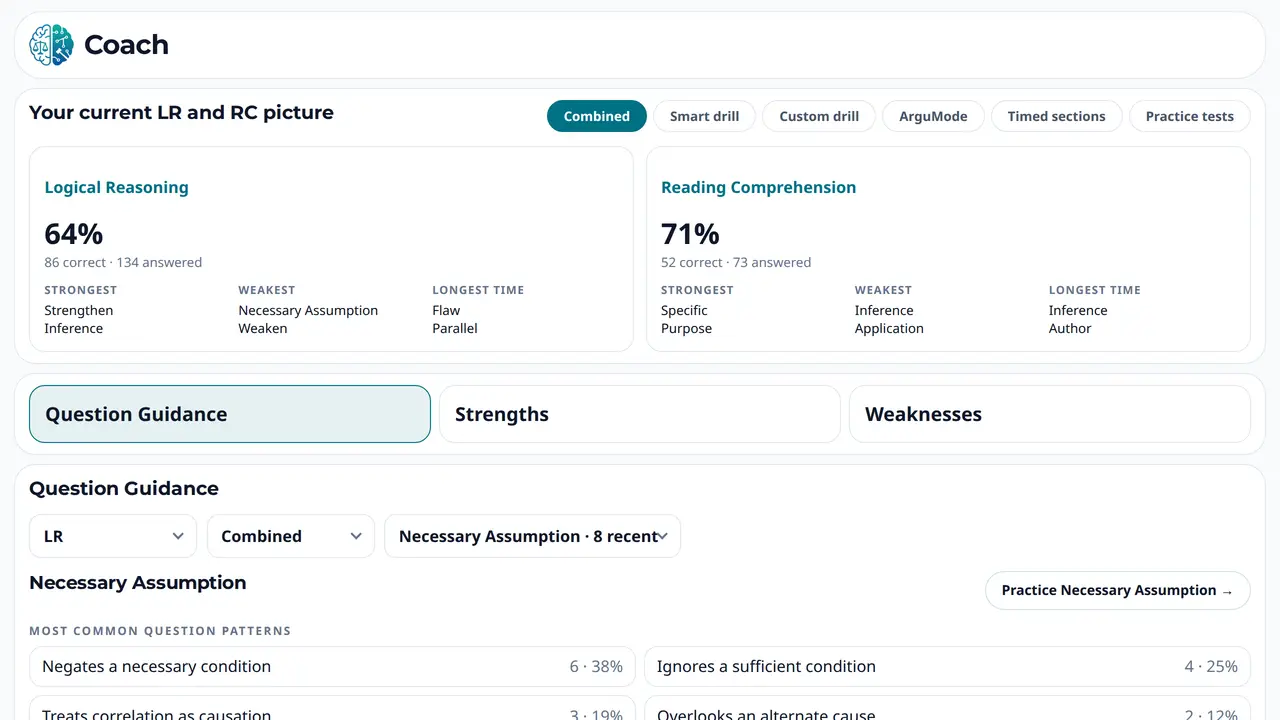Choose Custom drill mode
Viewport: 1280px width, 720px height.
tap(819, 116)
